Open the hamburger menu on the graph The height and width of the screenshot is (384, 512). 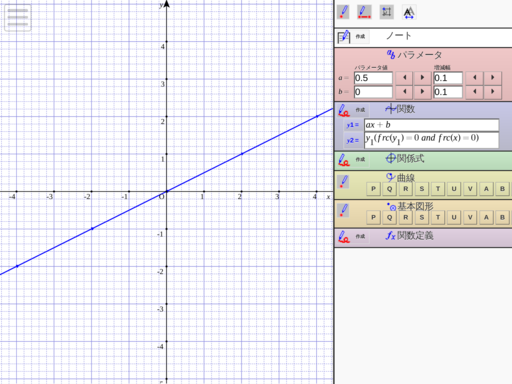pyautogui.click(x=18, y=18)
